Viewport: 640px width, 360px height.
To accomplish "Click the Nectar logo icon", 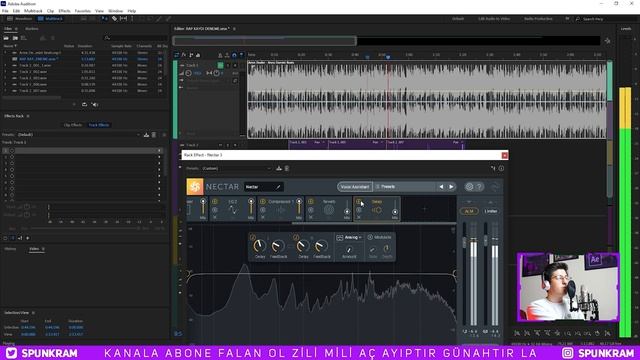I will coord(195,187).
